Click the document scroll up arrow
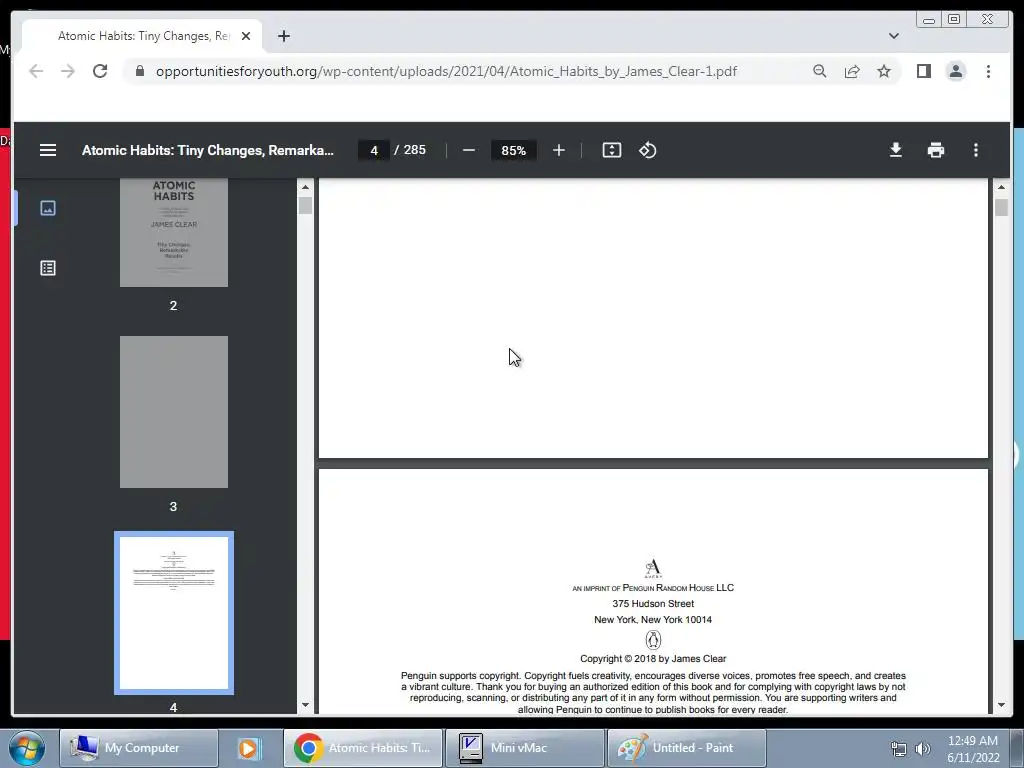1024x768 pixels. pyautogui.click(x=1001, y=187)
